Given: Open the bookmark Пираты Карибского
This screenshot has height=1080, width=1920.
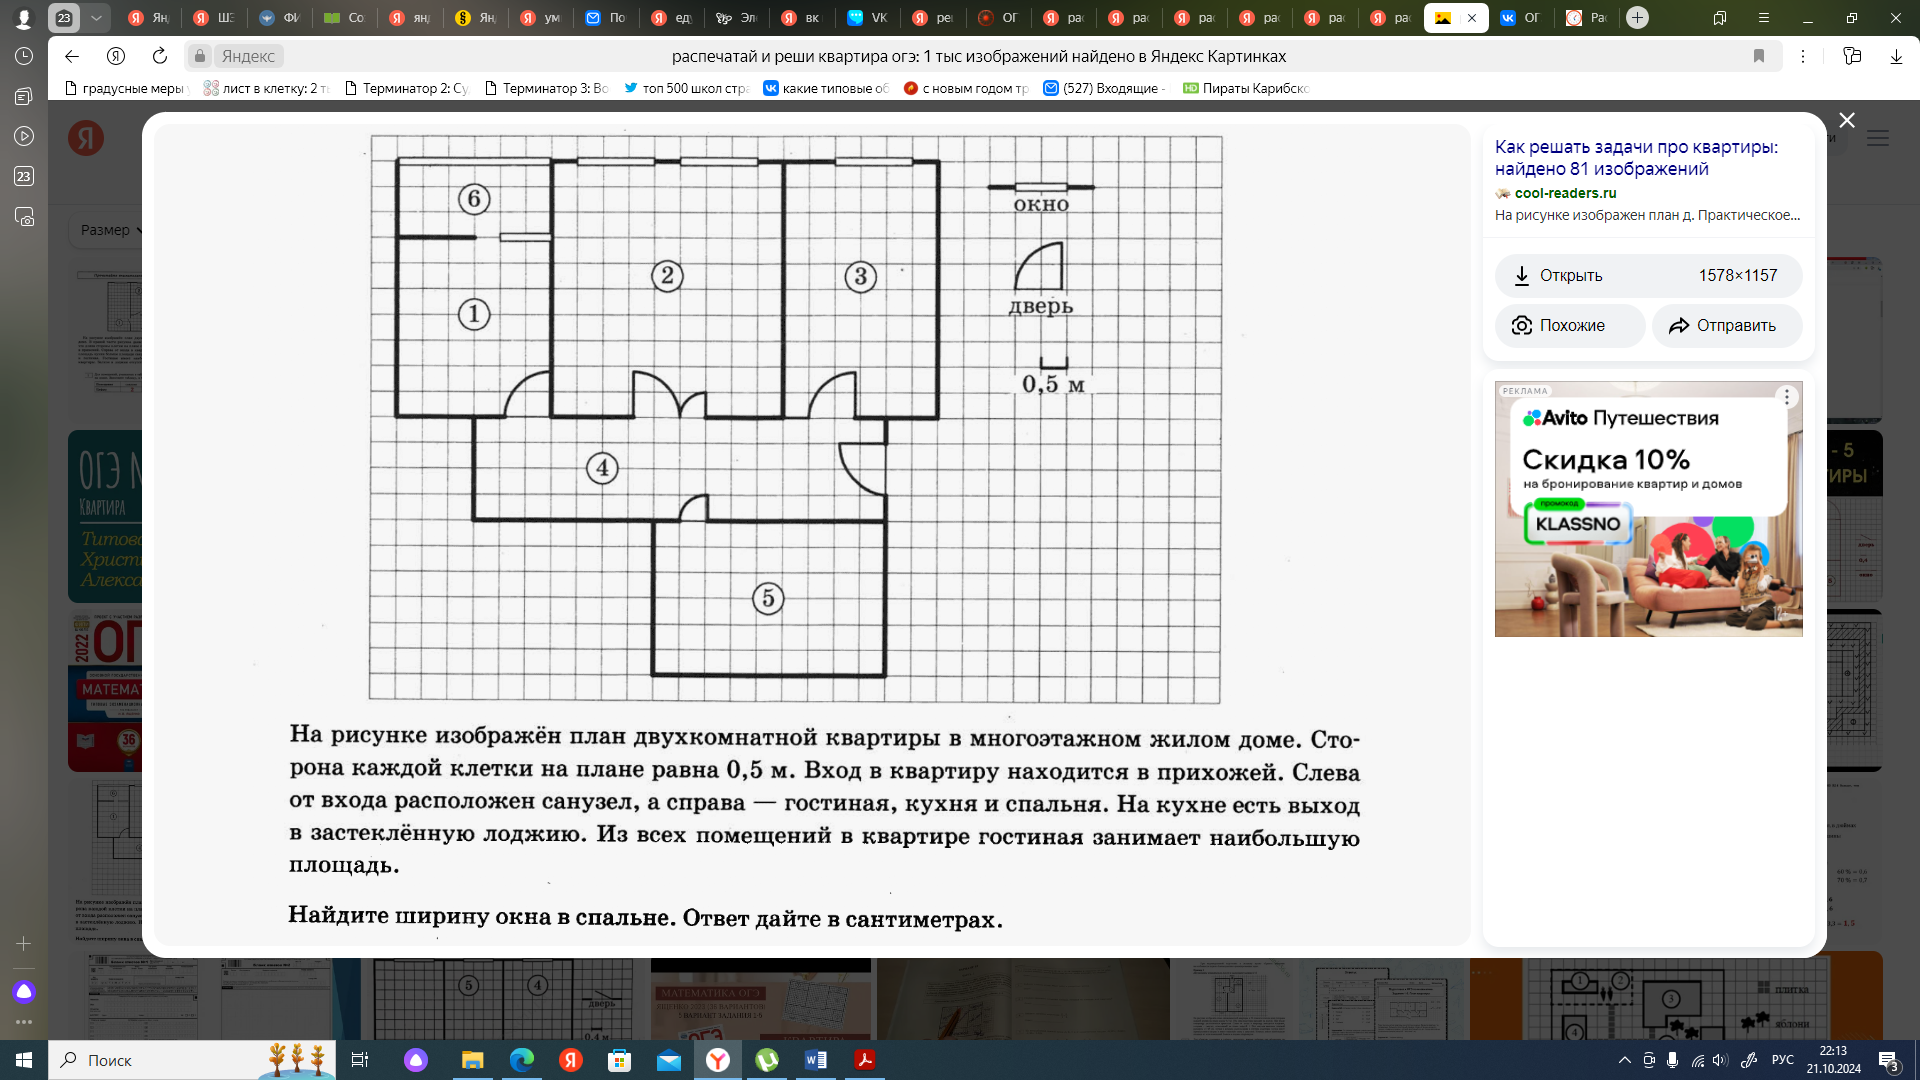Looking at the screenshot, I should click(x=1246, y=88).
